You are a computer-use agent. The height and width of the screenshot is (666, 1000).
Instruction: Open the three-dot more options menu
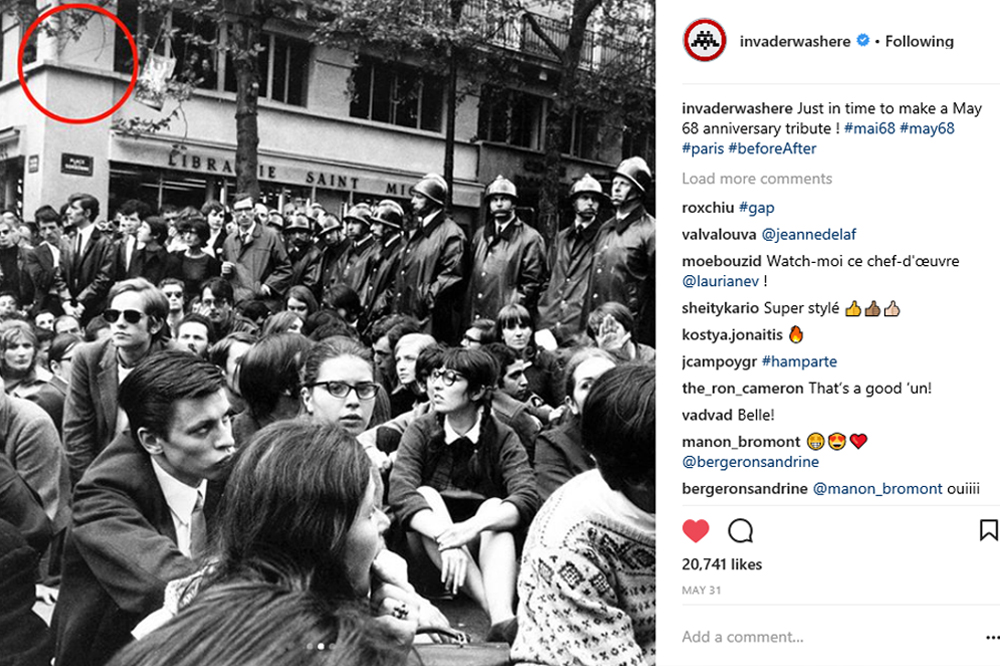[992, 637]
